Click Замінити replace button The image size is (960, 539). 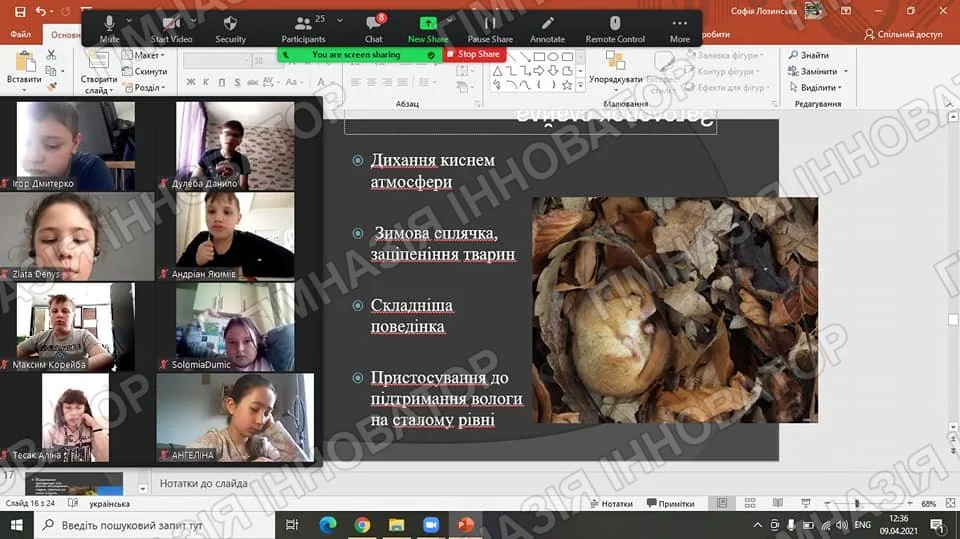(x=818, y=71)
